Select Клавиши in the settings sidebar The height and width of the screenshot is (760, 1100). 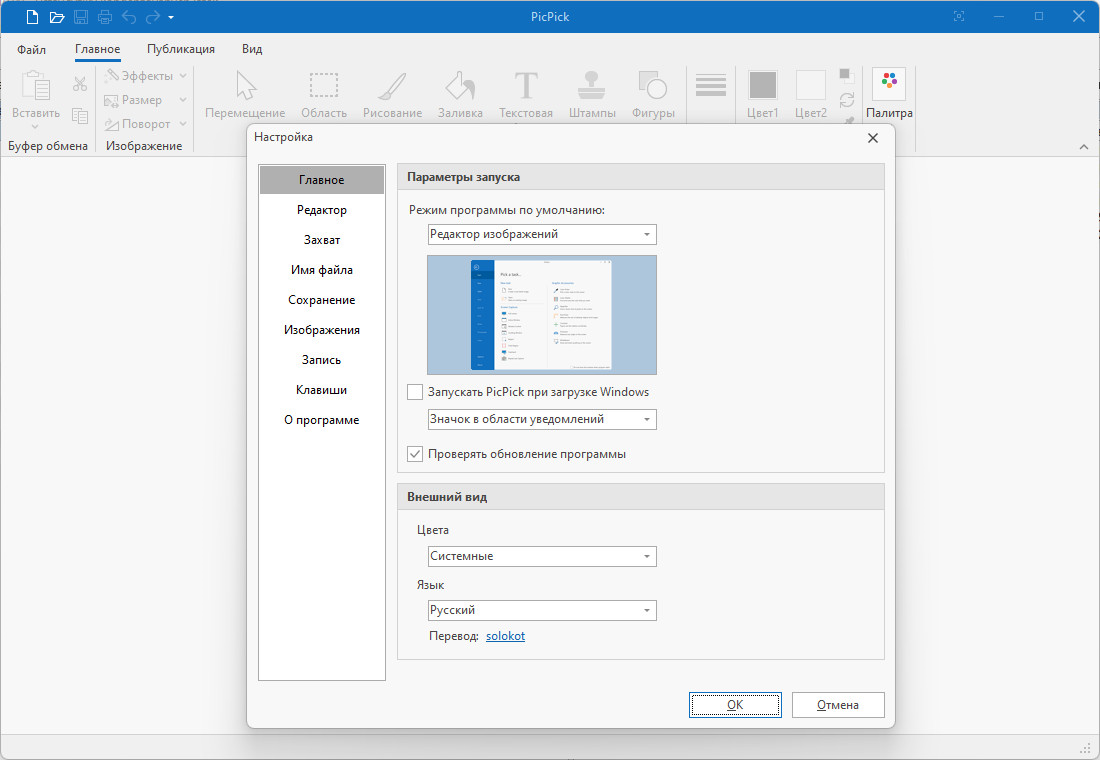point(322,390)
